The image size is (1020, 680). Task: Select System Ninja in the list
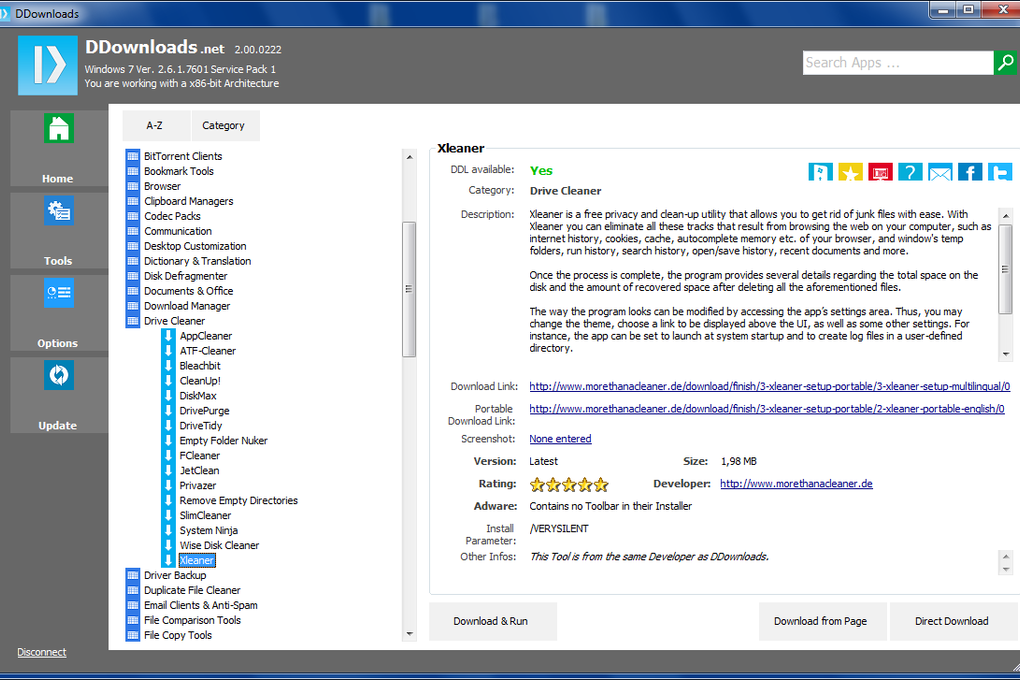click(x=208, y=530)
